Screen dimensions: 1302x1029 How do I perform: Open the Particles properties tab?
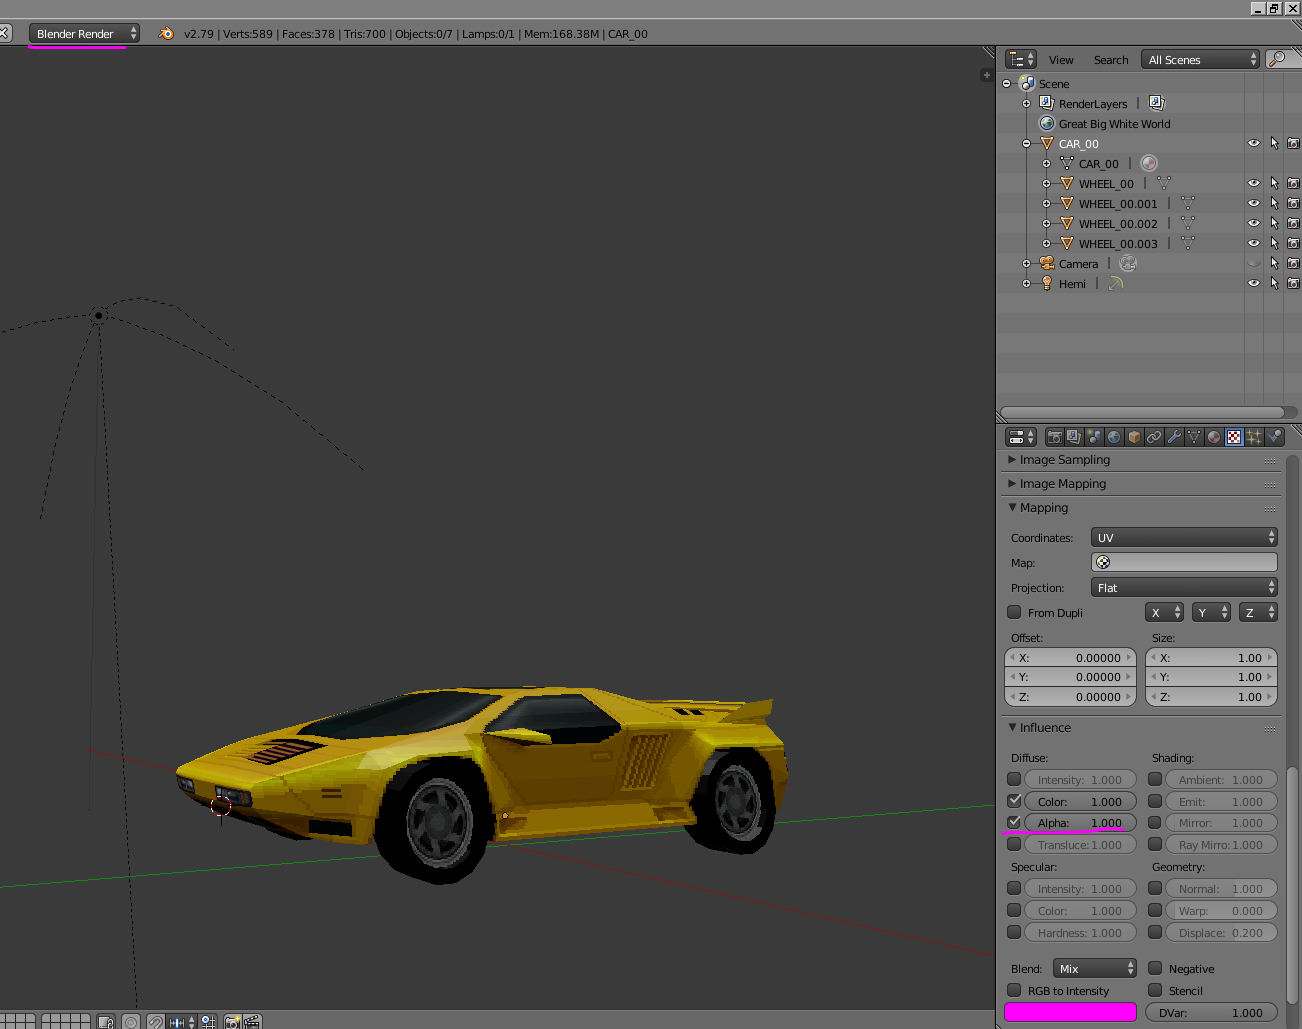1254,437
